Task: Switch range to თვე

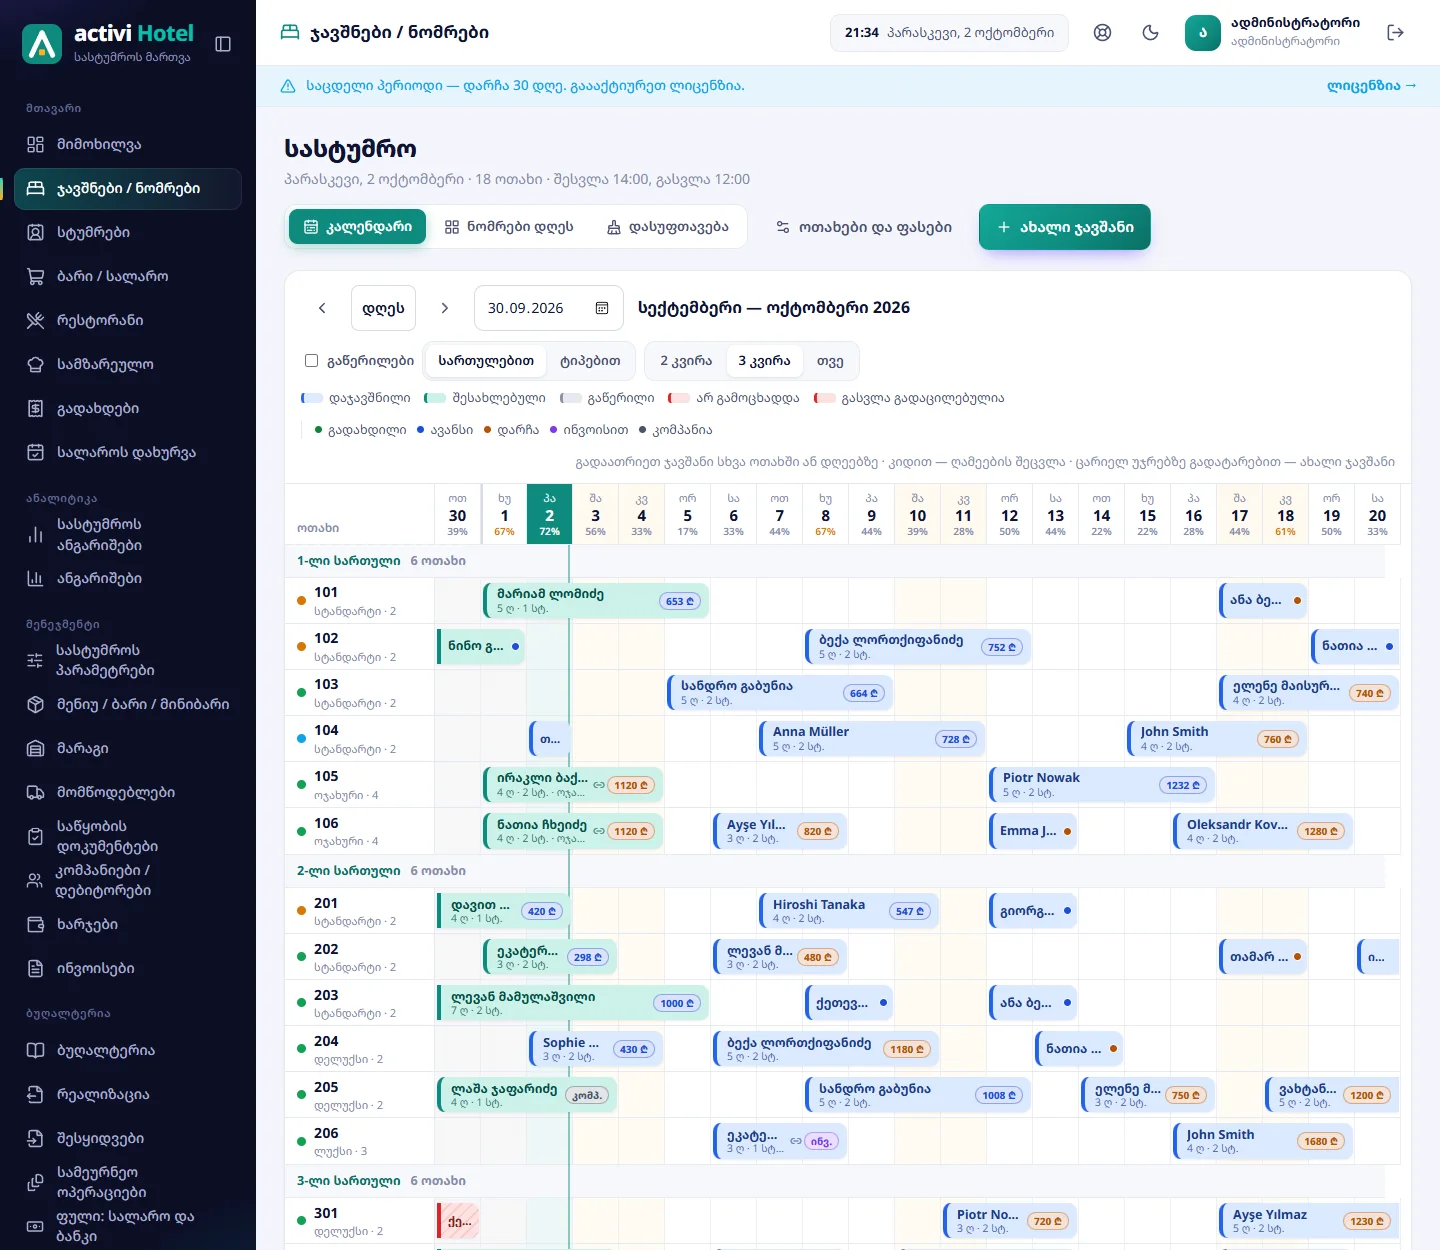Action: click(x=830, y=361)
